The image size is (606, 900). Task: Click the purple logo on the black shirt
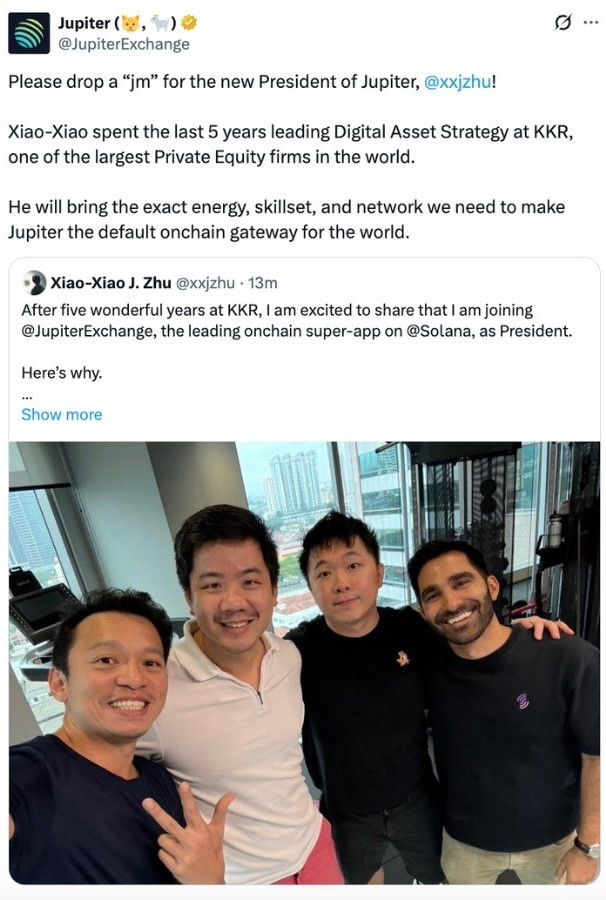[x=522, y=701]
